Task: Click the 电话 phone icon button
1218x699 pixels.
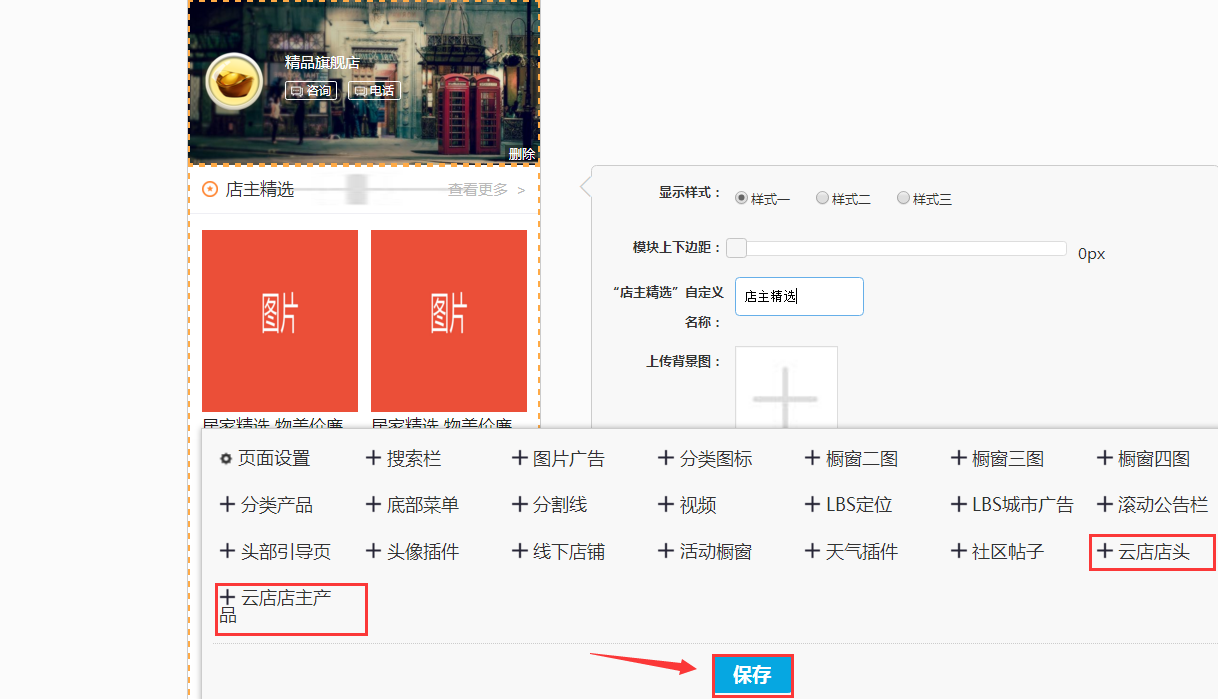Action: (x=374, y=91)
